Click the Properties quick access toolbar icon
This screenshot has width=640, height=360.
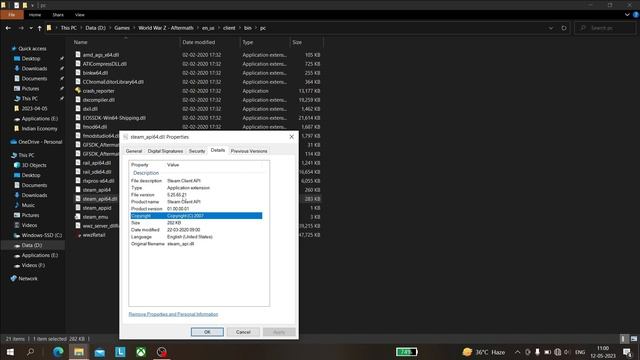(17, 5)
